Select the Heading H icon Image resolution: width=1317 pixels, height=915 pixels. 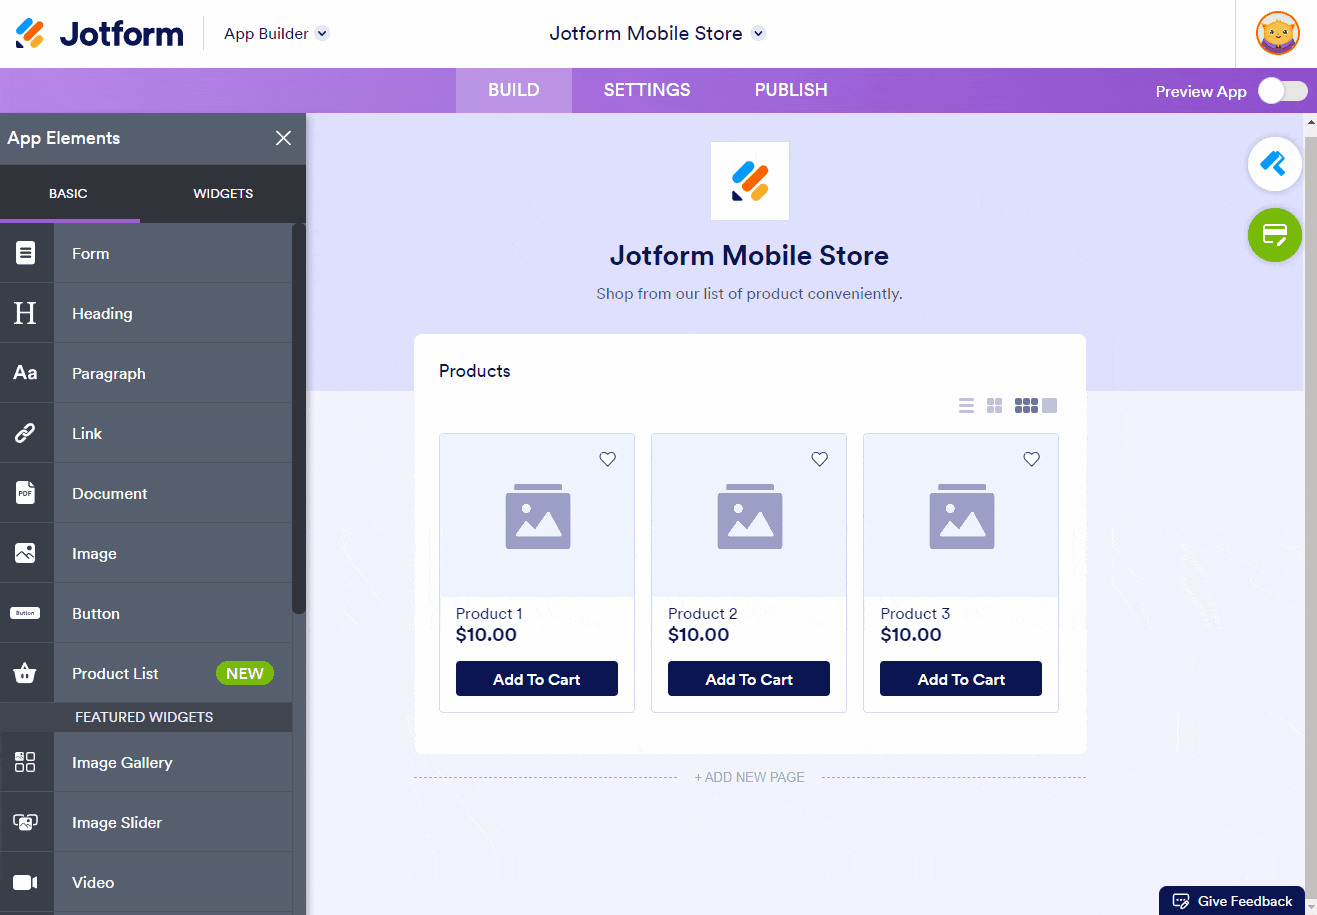coord(26,313)
